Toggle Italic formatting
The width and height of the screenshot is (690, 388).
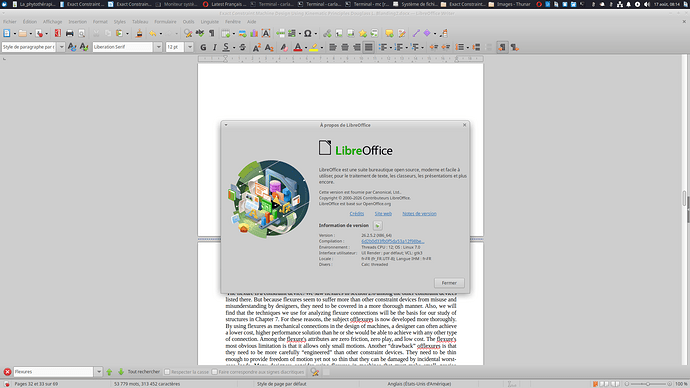[214, 47]
